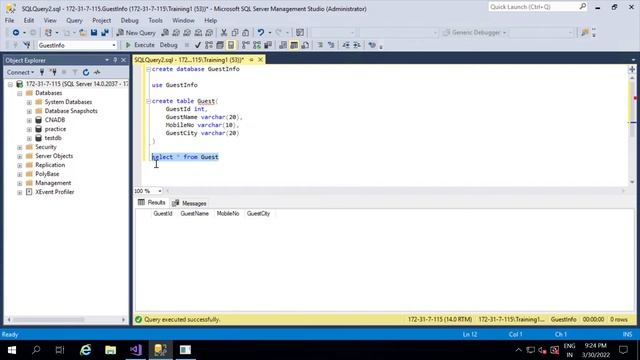Execute the query with the Execute button
Screen dimensions: 640x360
(140, 45)
